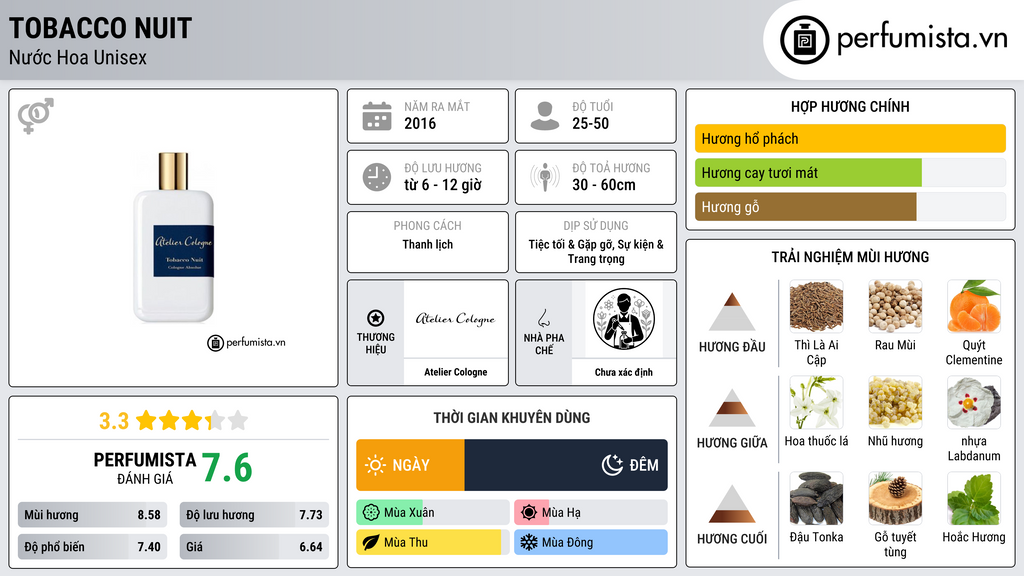The height and width of the screenshot is (576, 1024).
Task: Click the style value Thanh lịch
Action: (428, 244)
